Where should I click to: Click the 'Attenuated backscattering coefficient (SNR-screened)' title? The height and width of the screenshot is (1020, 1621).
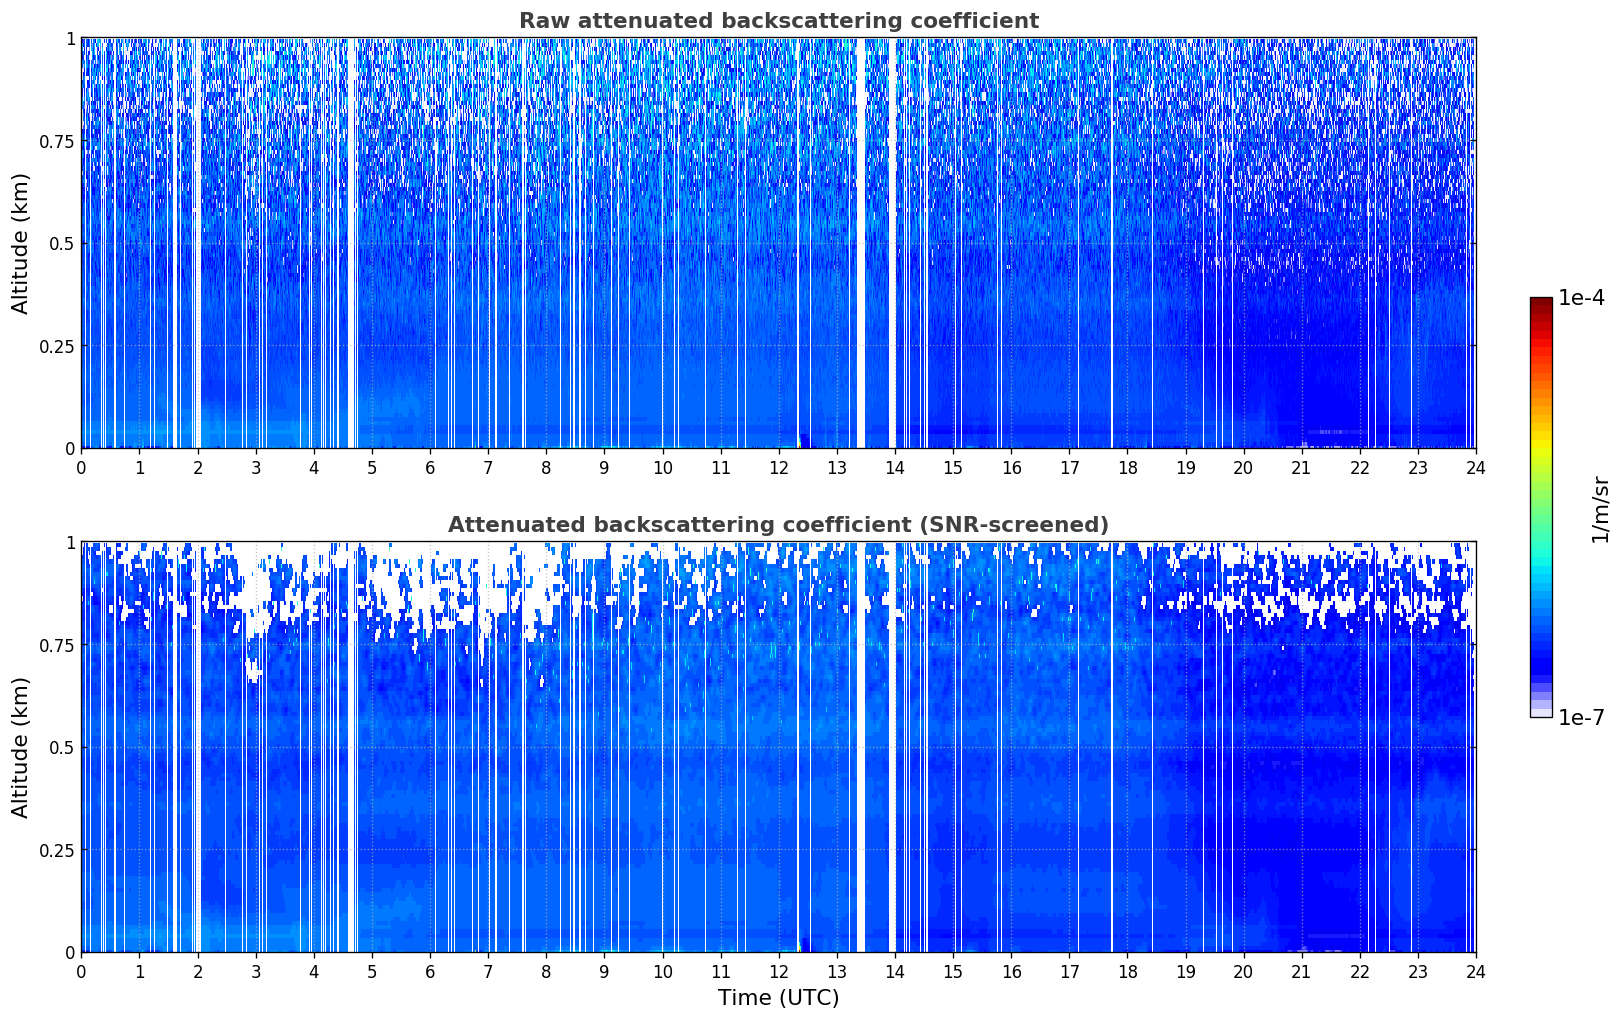(778, 525)
